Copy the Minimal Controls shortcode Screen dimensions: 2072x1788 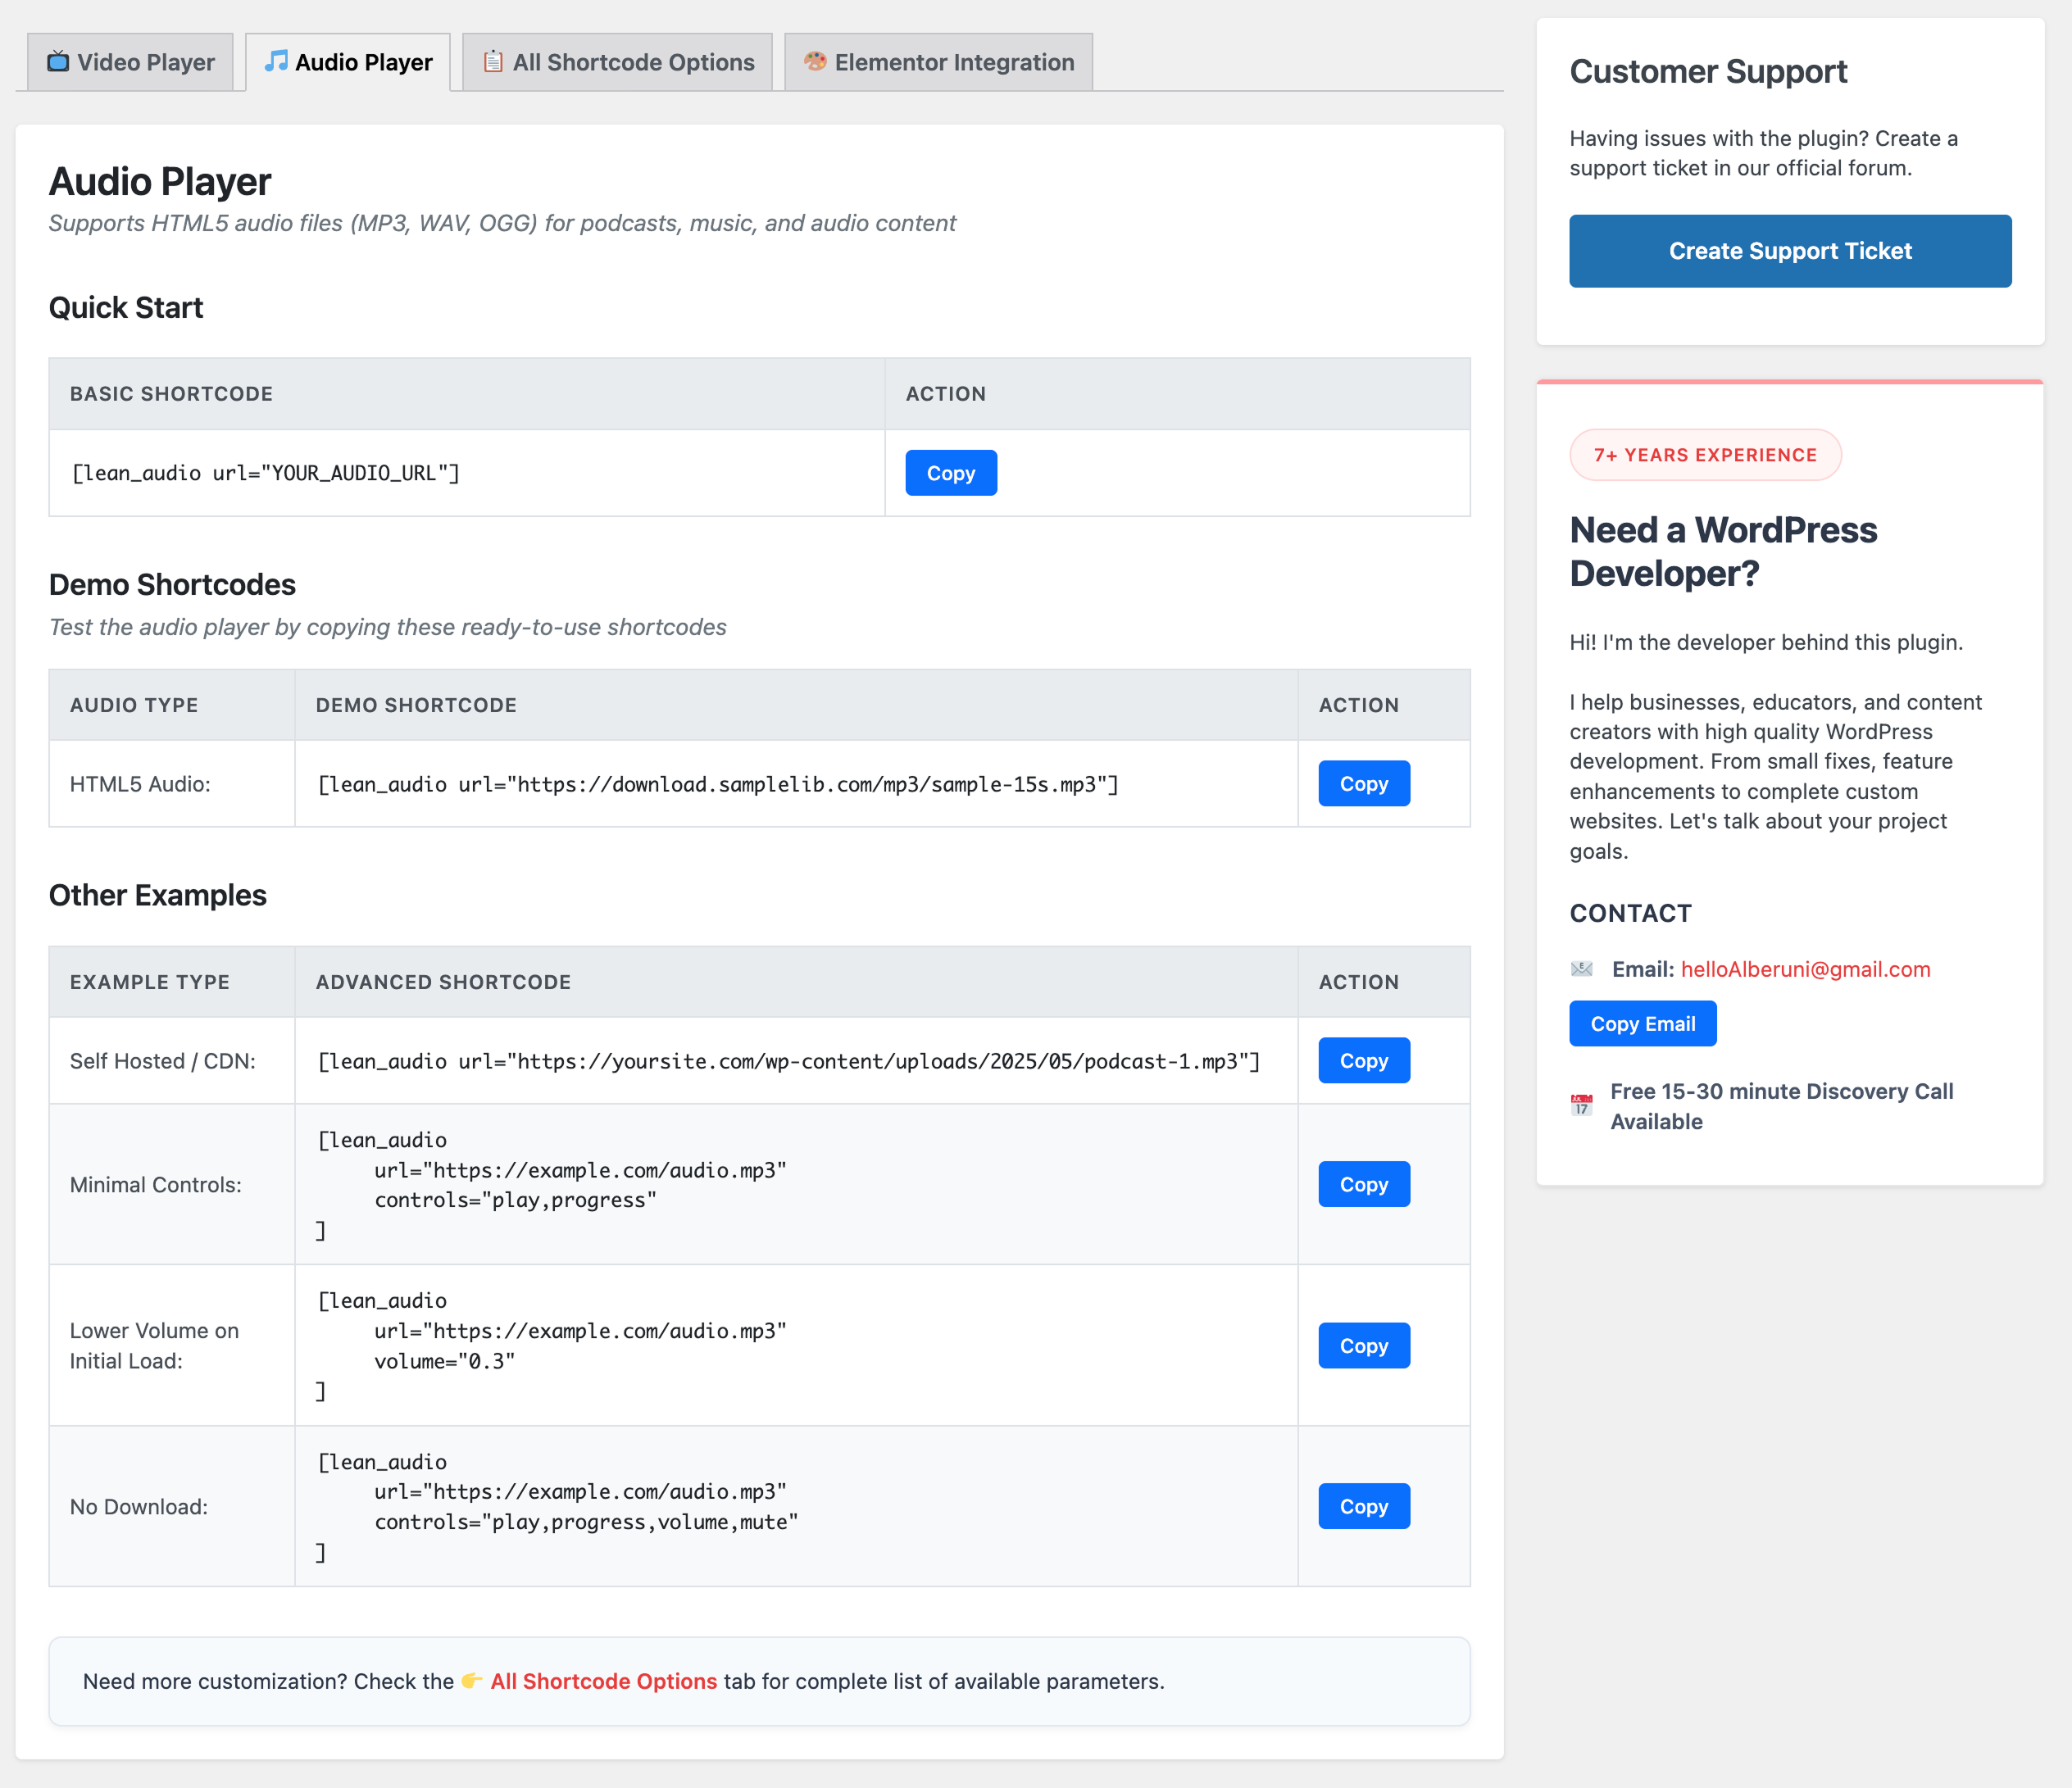click(1363, 1184)
